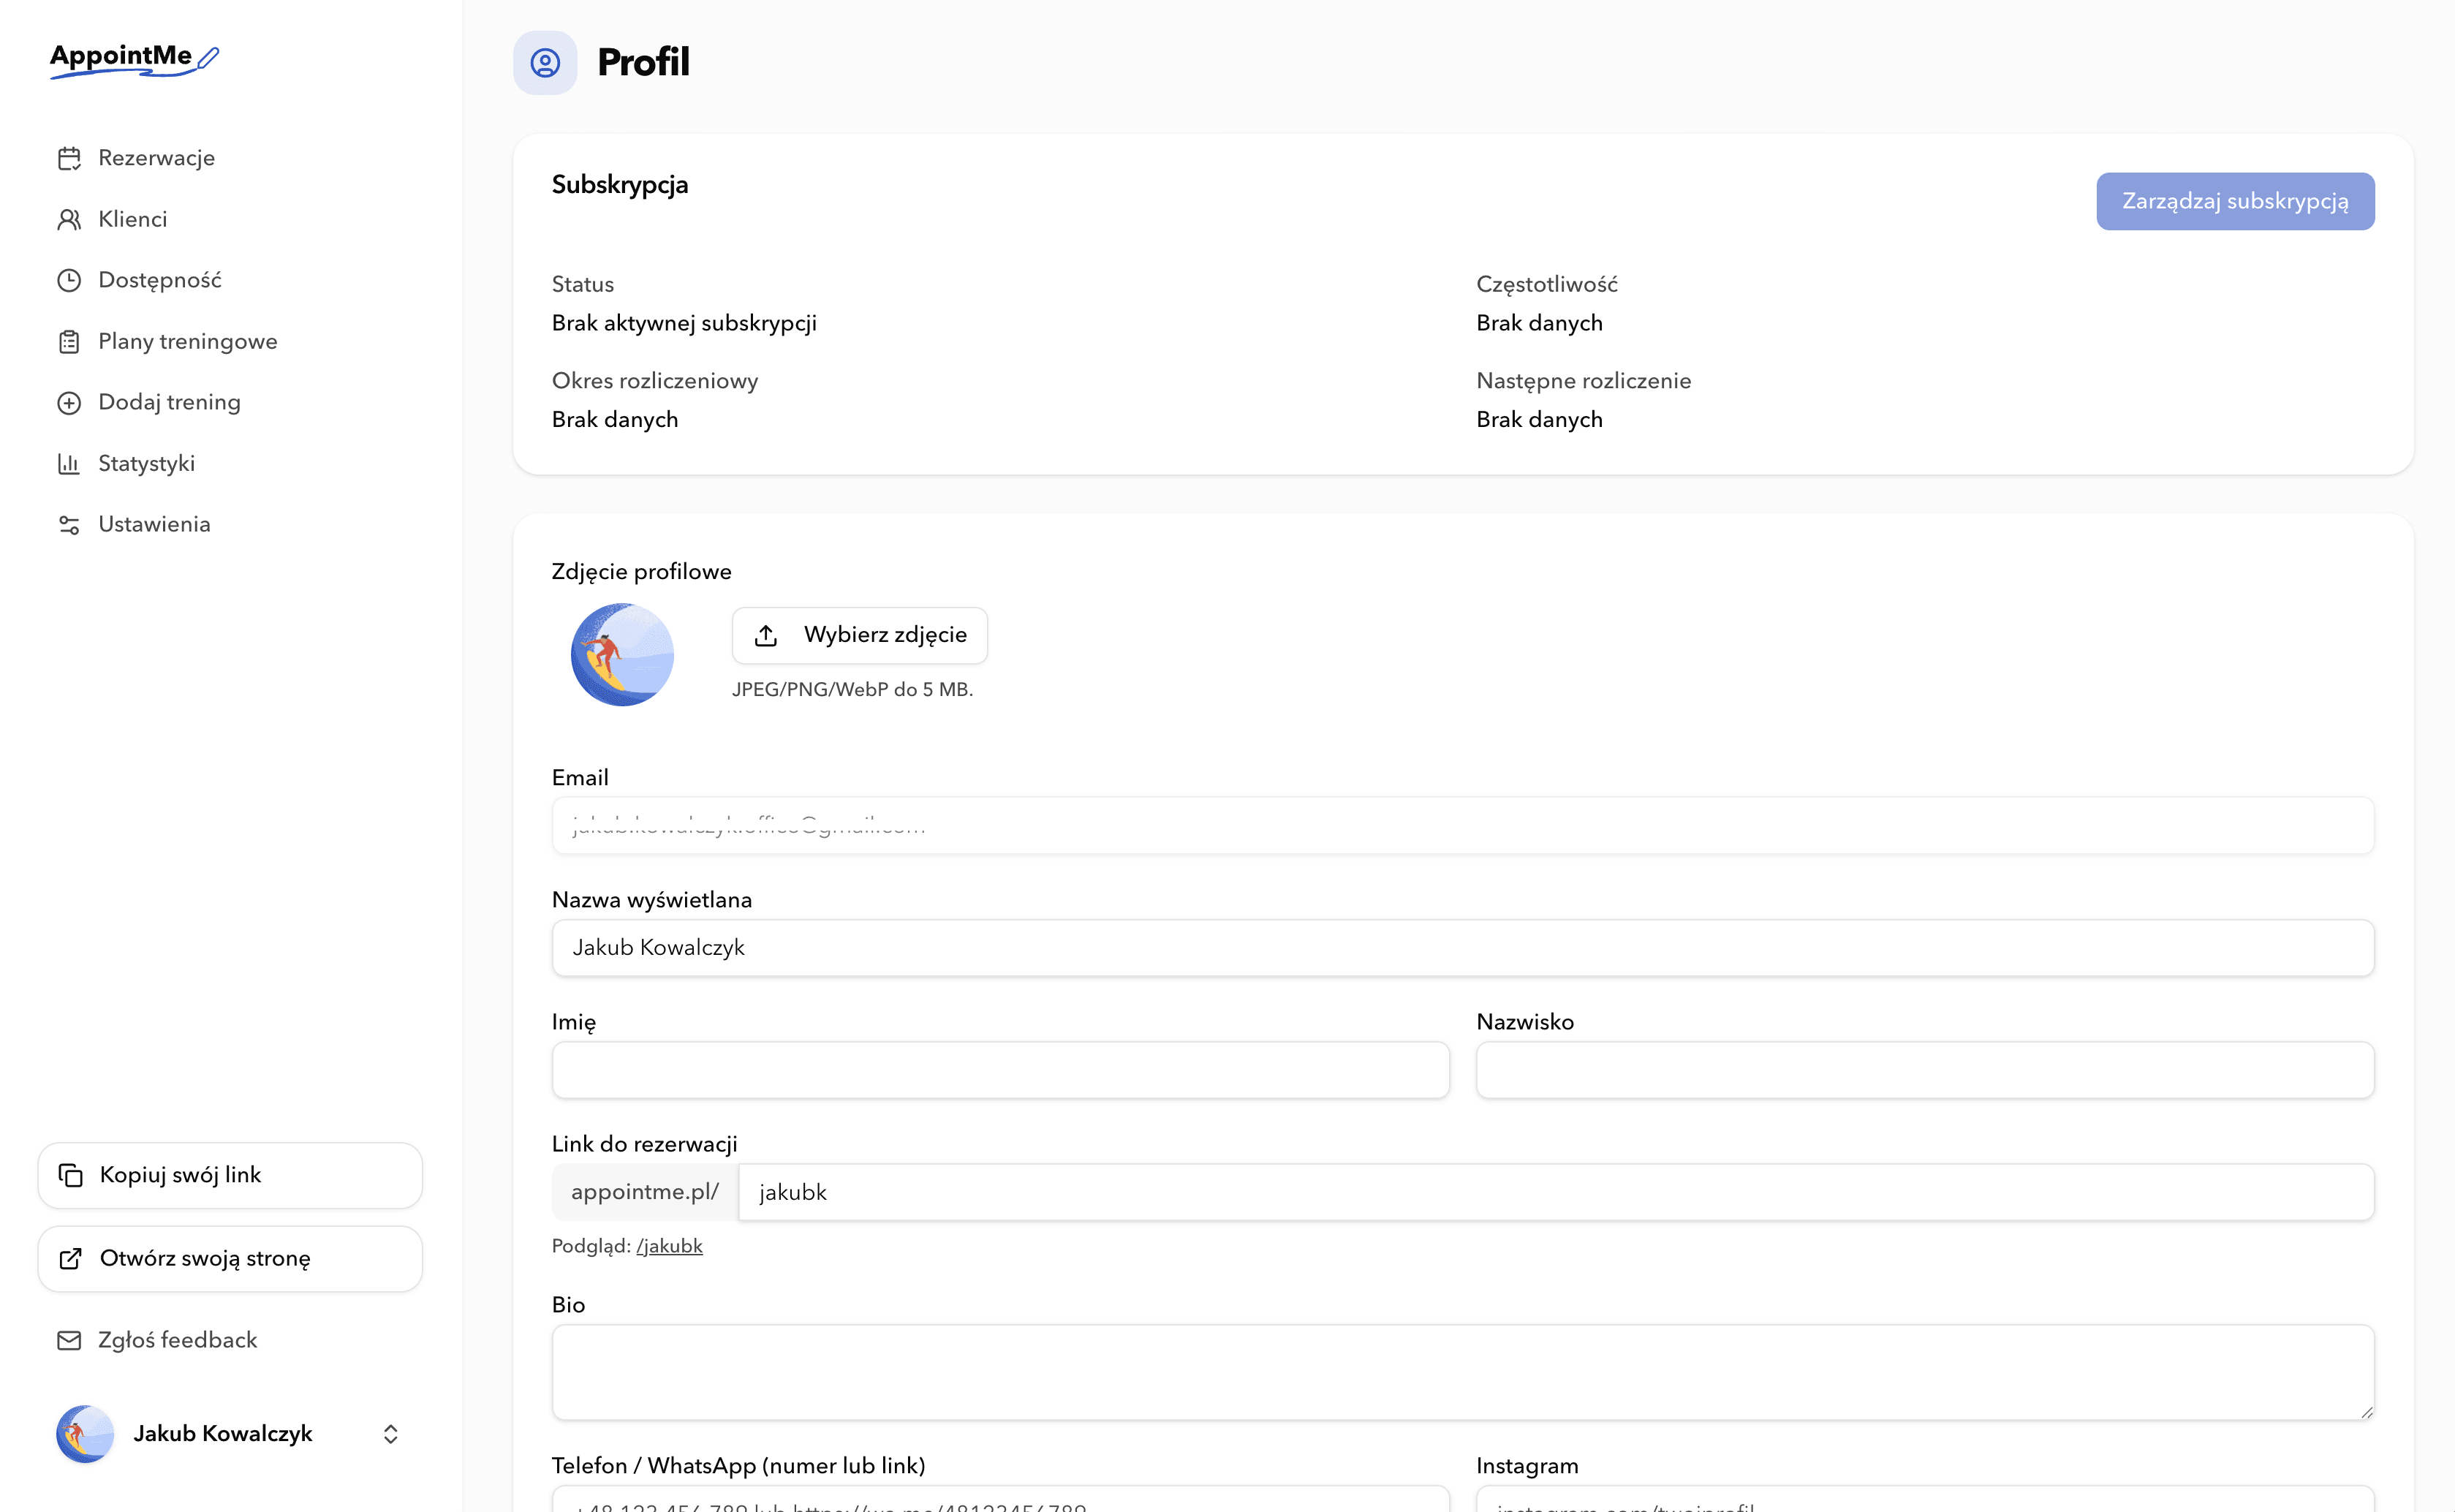Click the Wybierz zdjęcie upload button
2455x1512 pixels.
point(860,635)
